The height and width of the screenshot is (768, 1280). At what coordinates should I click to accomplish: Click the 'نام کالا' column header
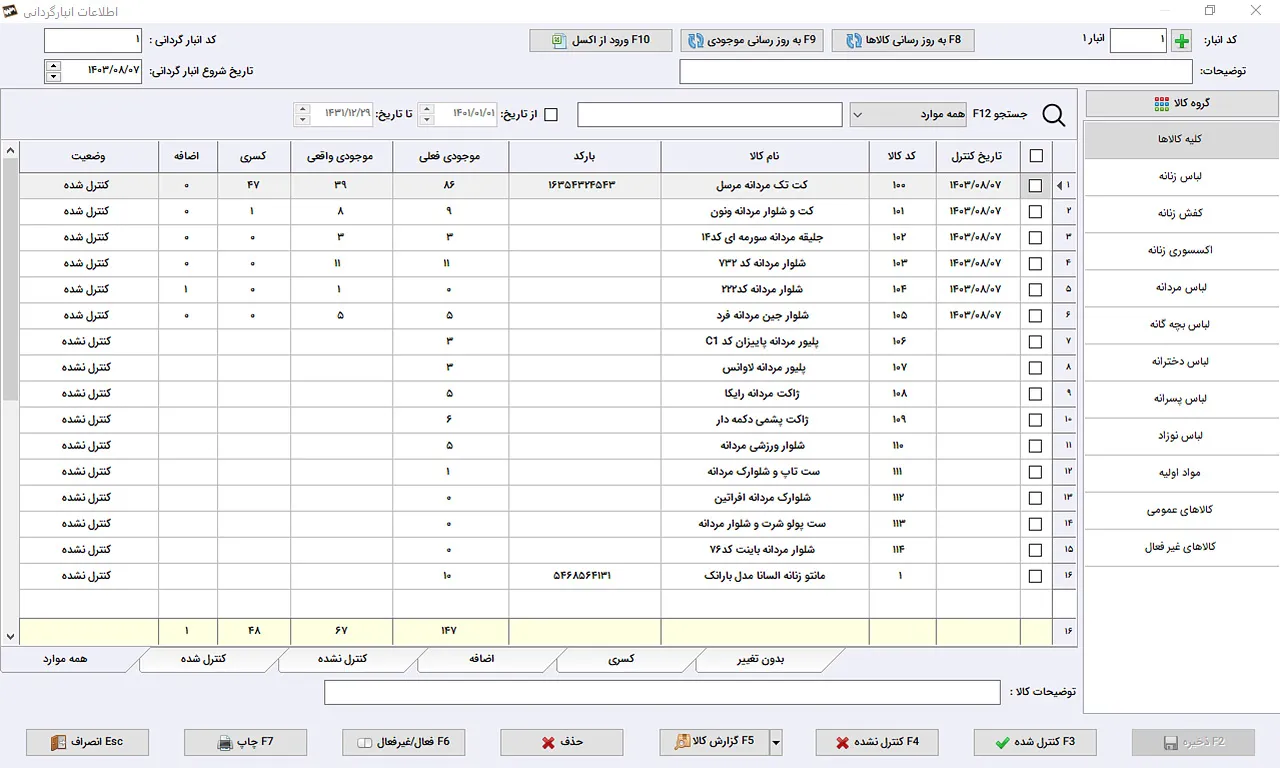pyautogui.click(x=765, y=156)
